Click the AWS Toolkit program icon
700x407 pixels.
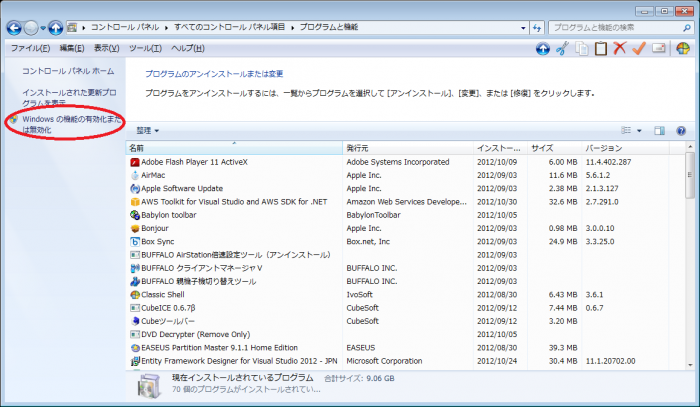(x=135, y=202)
